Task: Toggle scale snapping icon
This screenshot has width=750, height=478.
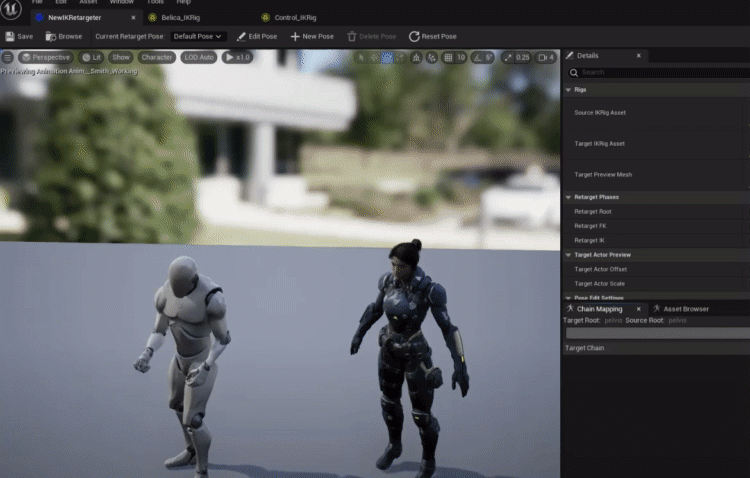Action: point(507,57)
